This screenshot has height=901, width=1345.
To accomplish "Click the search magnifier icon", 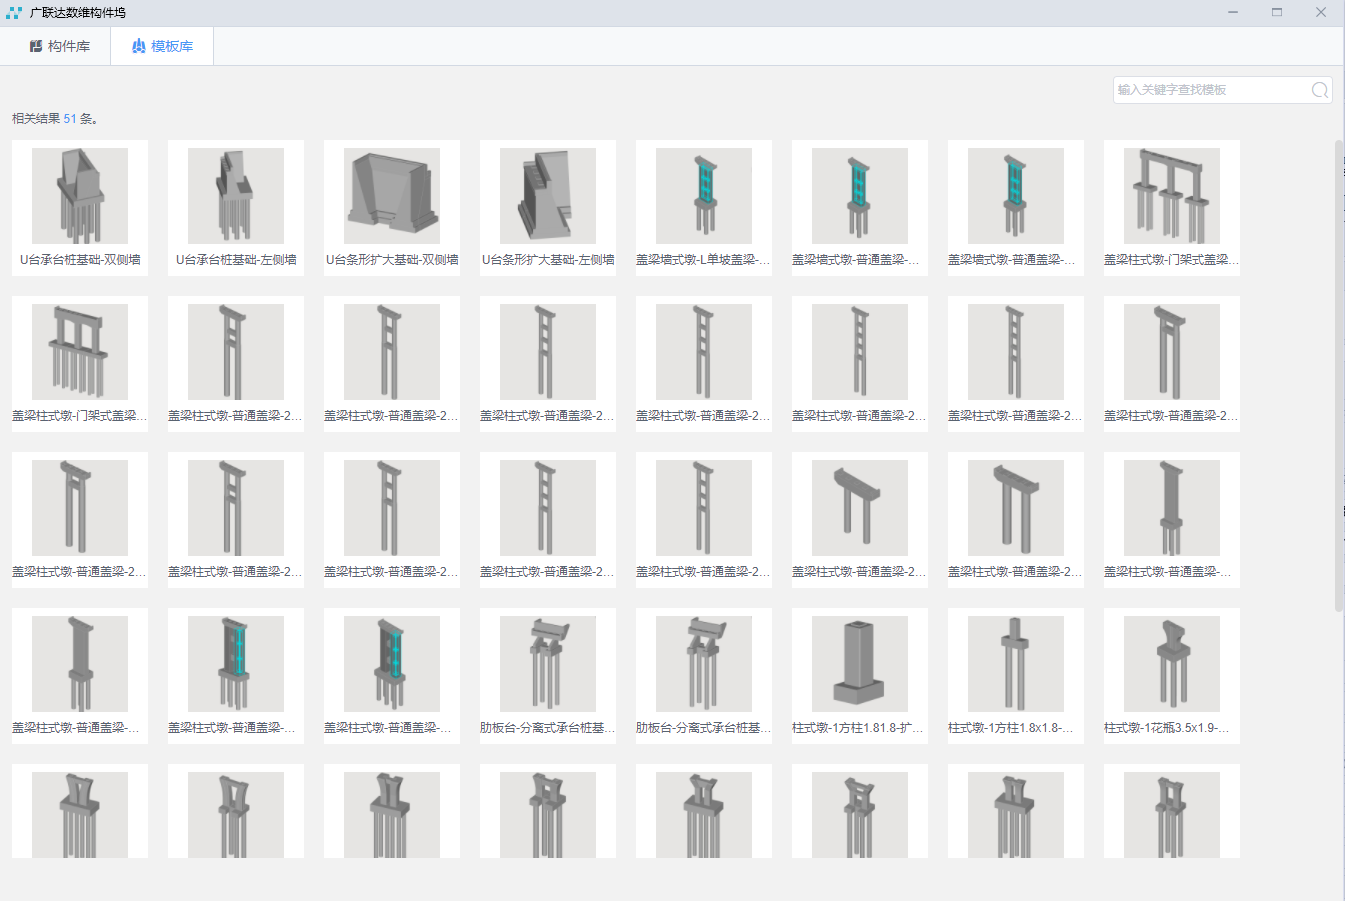I will coord(1320,90).
